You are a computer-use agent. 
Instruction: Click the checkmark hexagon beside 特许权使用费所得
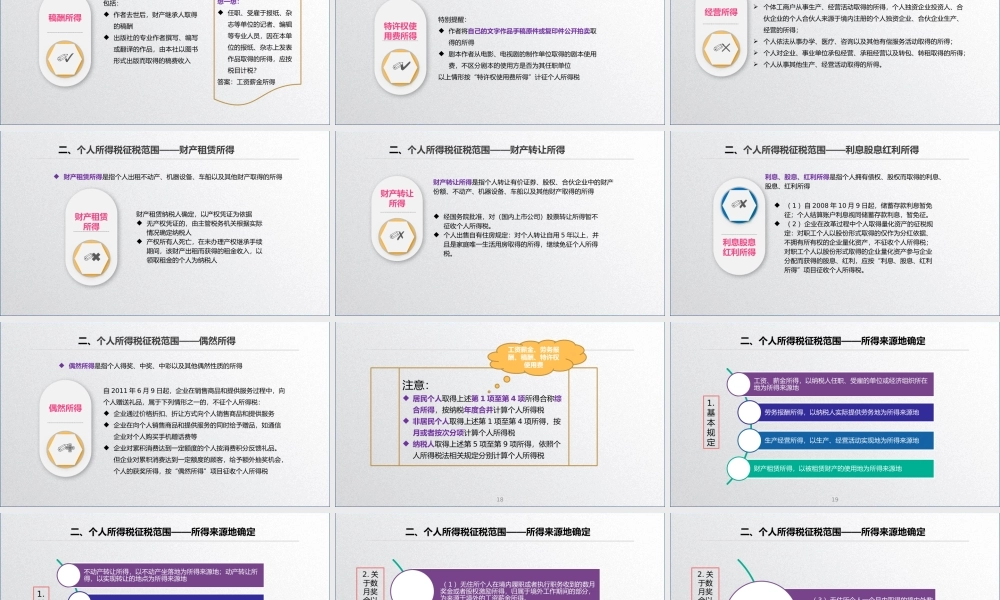(x=399, y=67)
